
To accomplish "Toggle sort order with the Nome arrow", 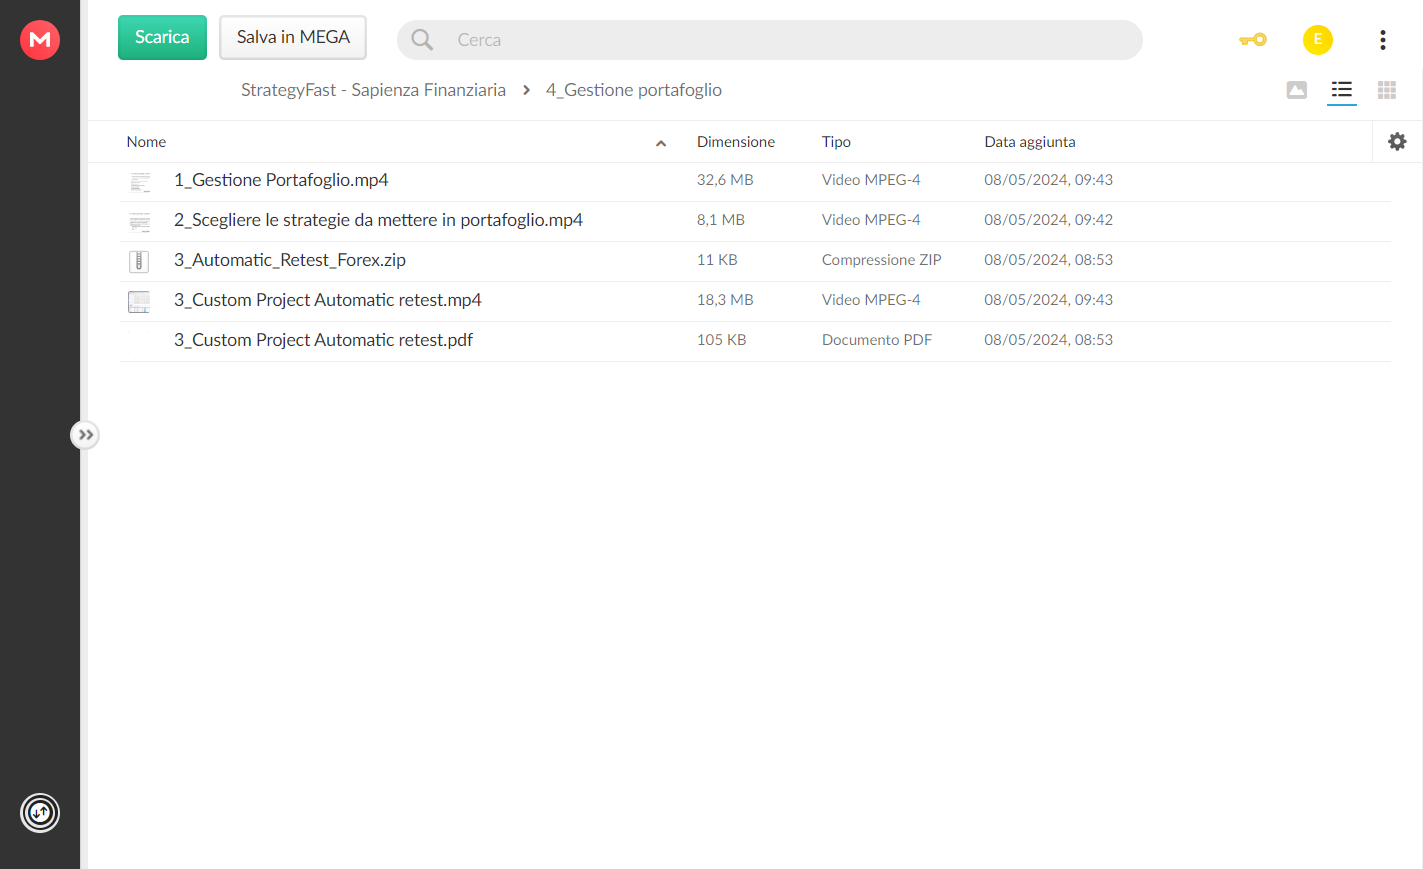I will (661, 143).
